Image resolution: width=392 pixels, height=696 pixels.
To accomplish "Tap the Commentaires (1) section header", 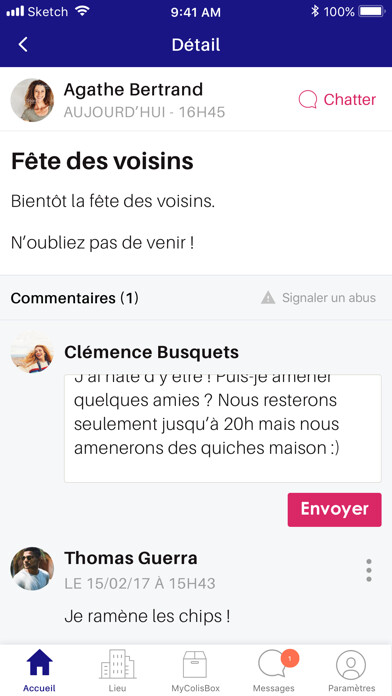I will click(75, 298).
